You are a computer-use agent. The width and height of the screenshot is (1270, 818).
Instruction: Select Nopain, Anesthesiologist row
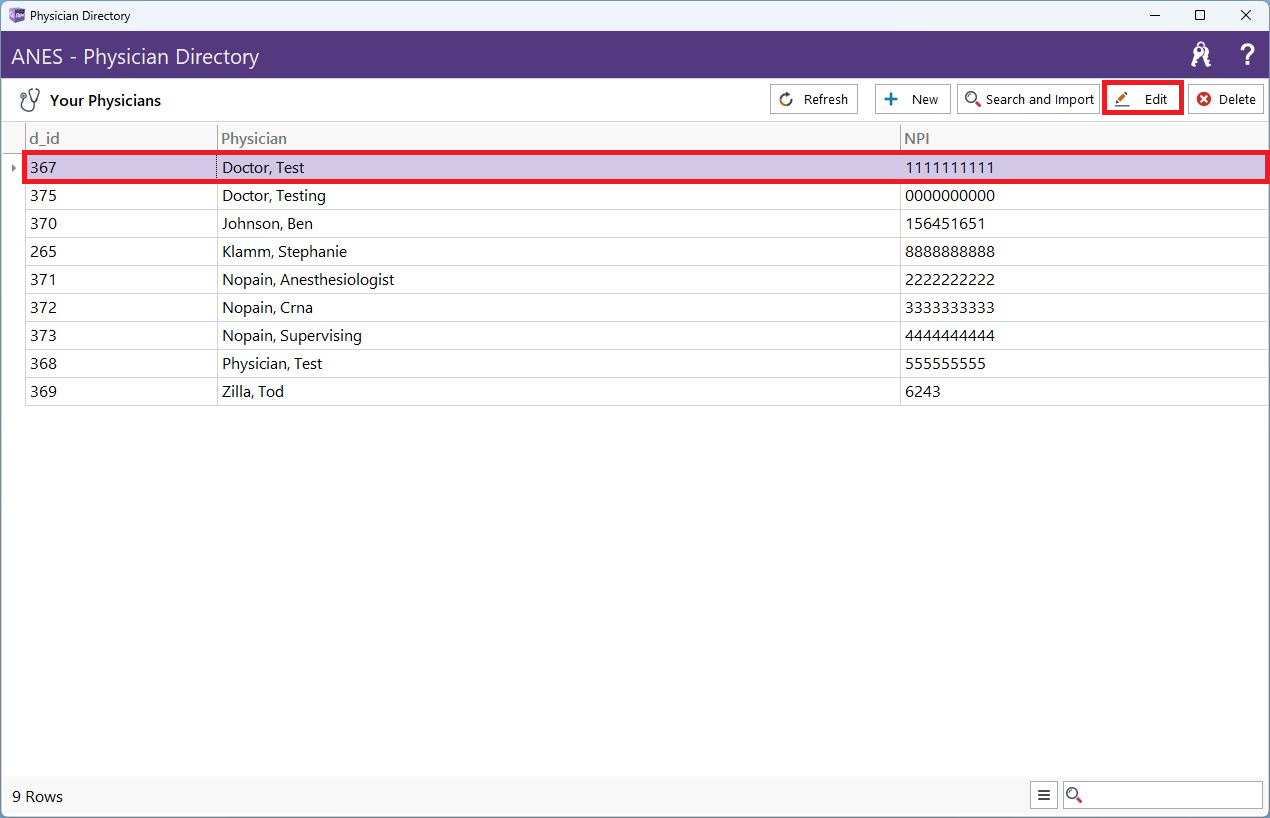[646, 280]
